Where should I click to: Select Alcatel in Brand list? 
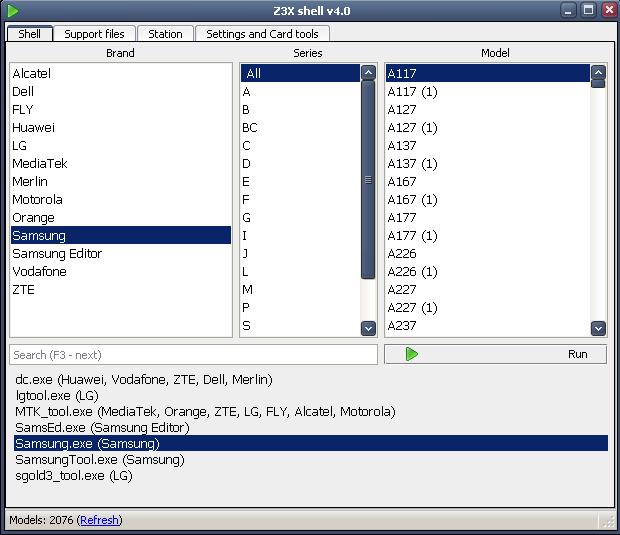121,74
